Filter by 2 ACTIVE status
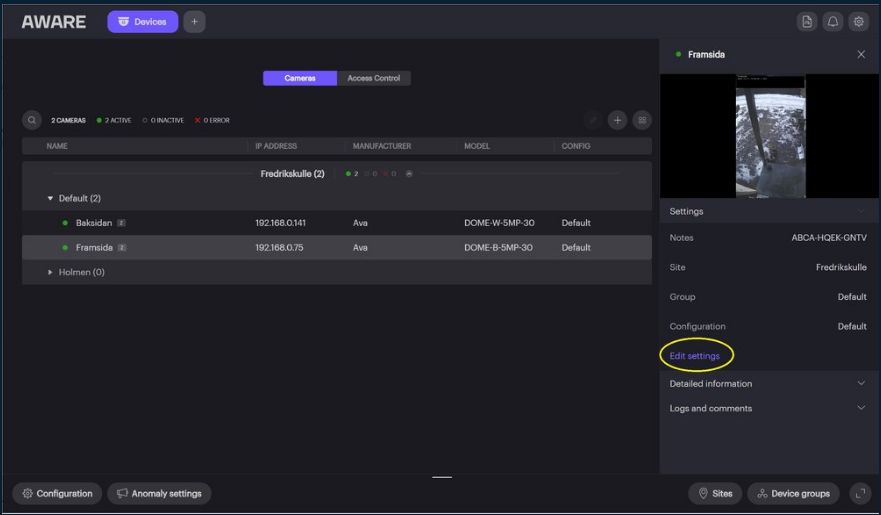This screenshot has width=881, height=515. 114,120
